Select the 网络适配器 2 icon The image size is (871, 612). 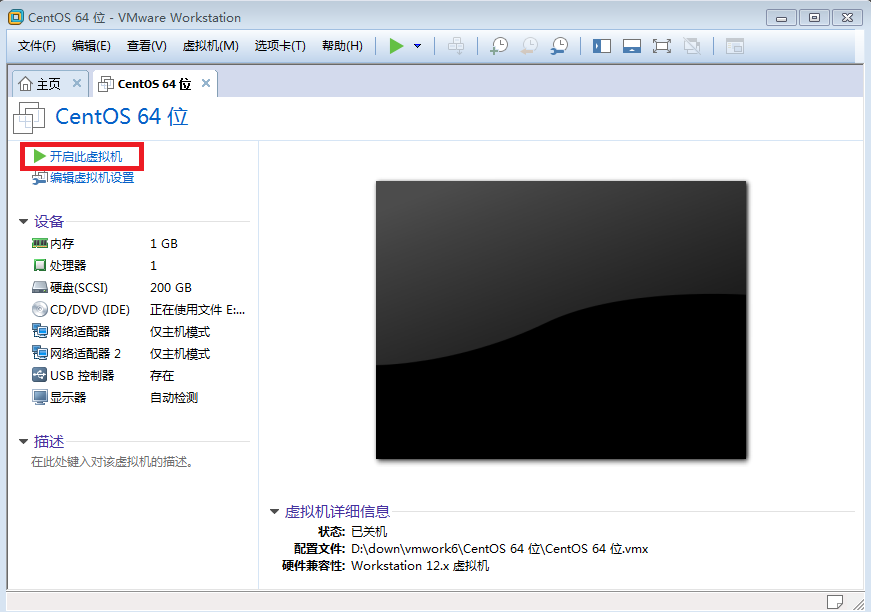39,353
